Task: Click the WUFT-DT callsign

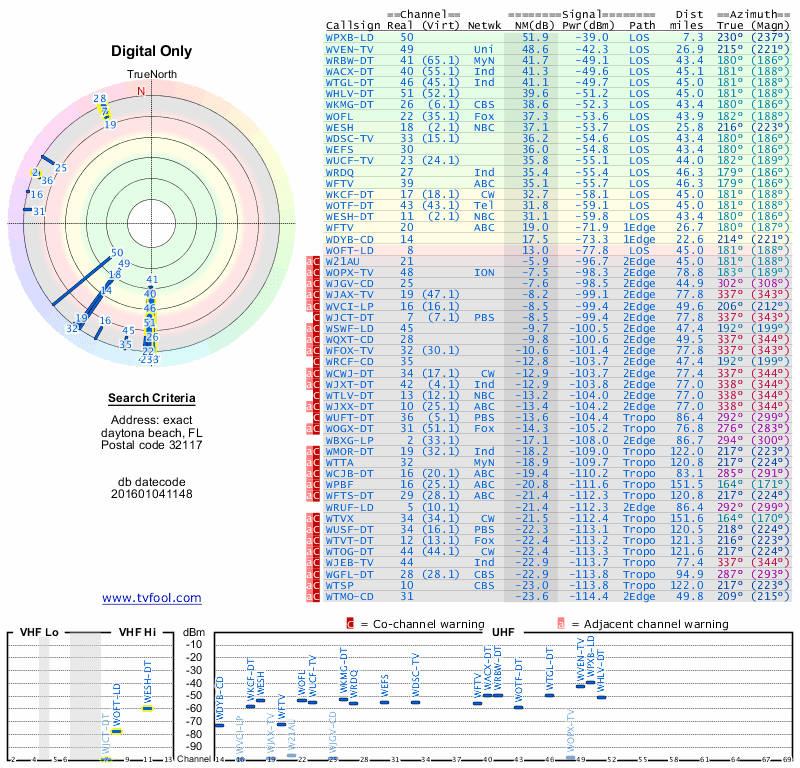Action: 349,417
